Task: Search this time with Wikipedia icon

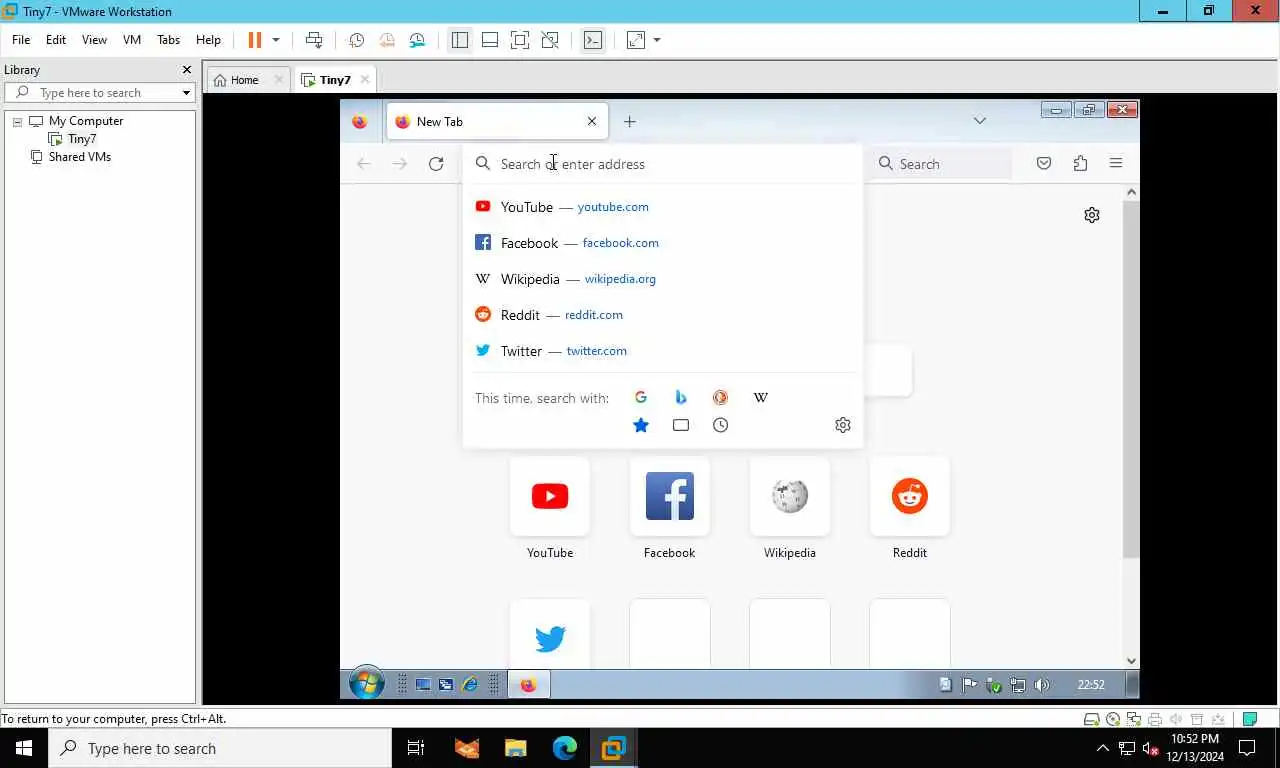Action: point(761,397)
